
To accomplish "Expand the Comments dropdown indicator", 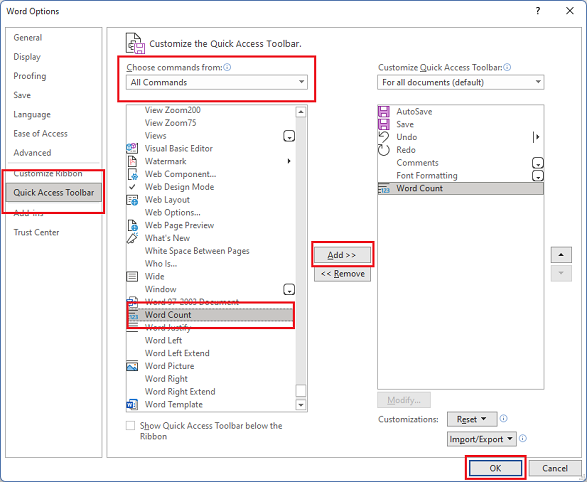I will click(x=538, y=163).
